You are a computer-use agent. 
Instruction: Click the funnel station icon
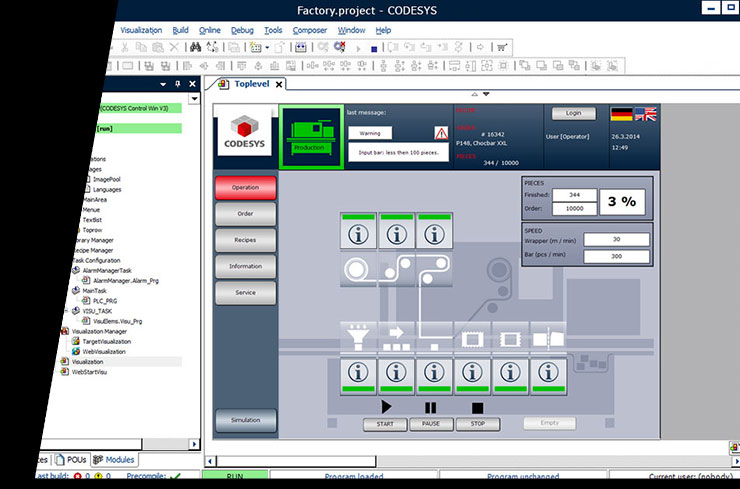[358, 337]
